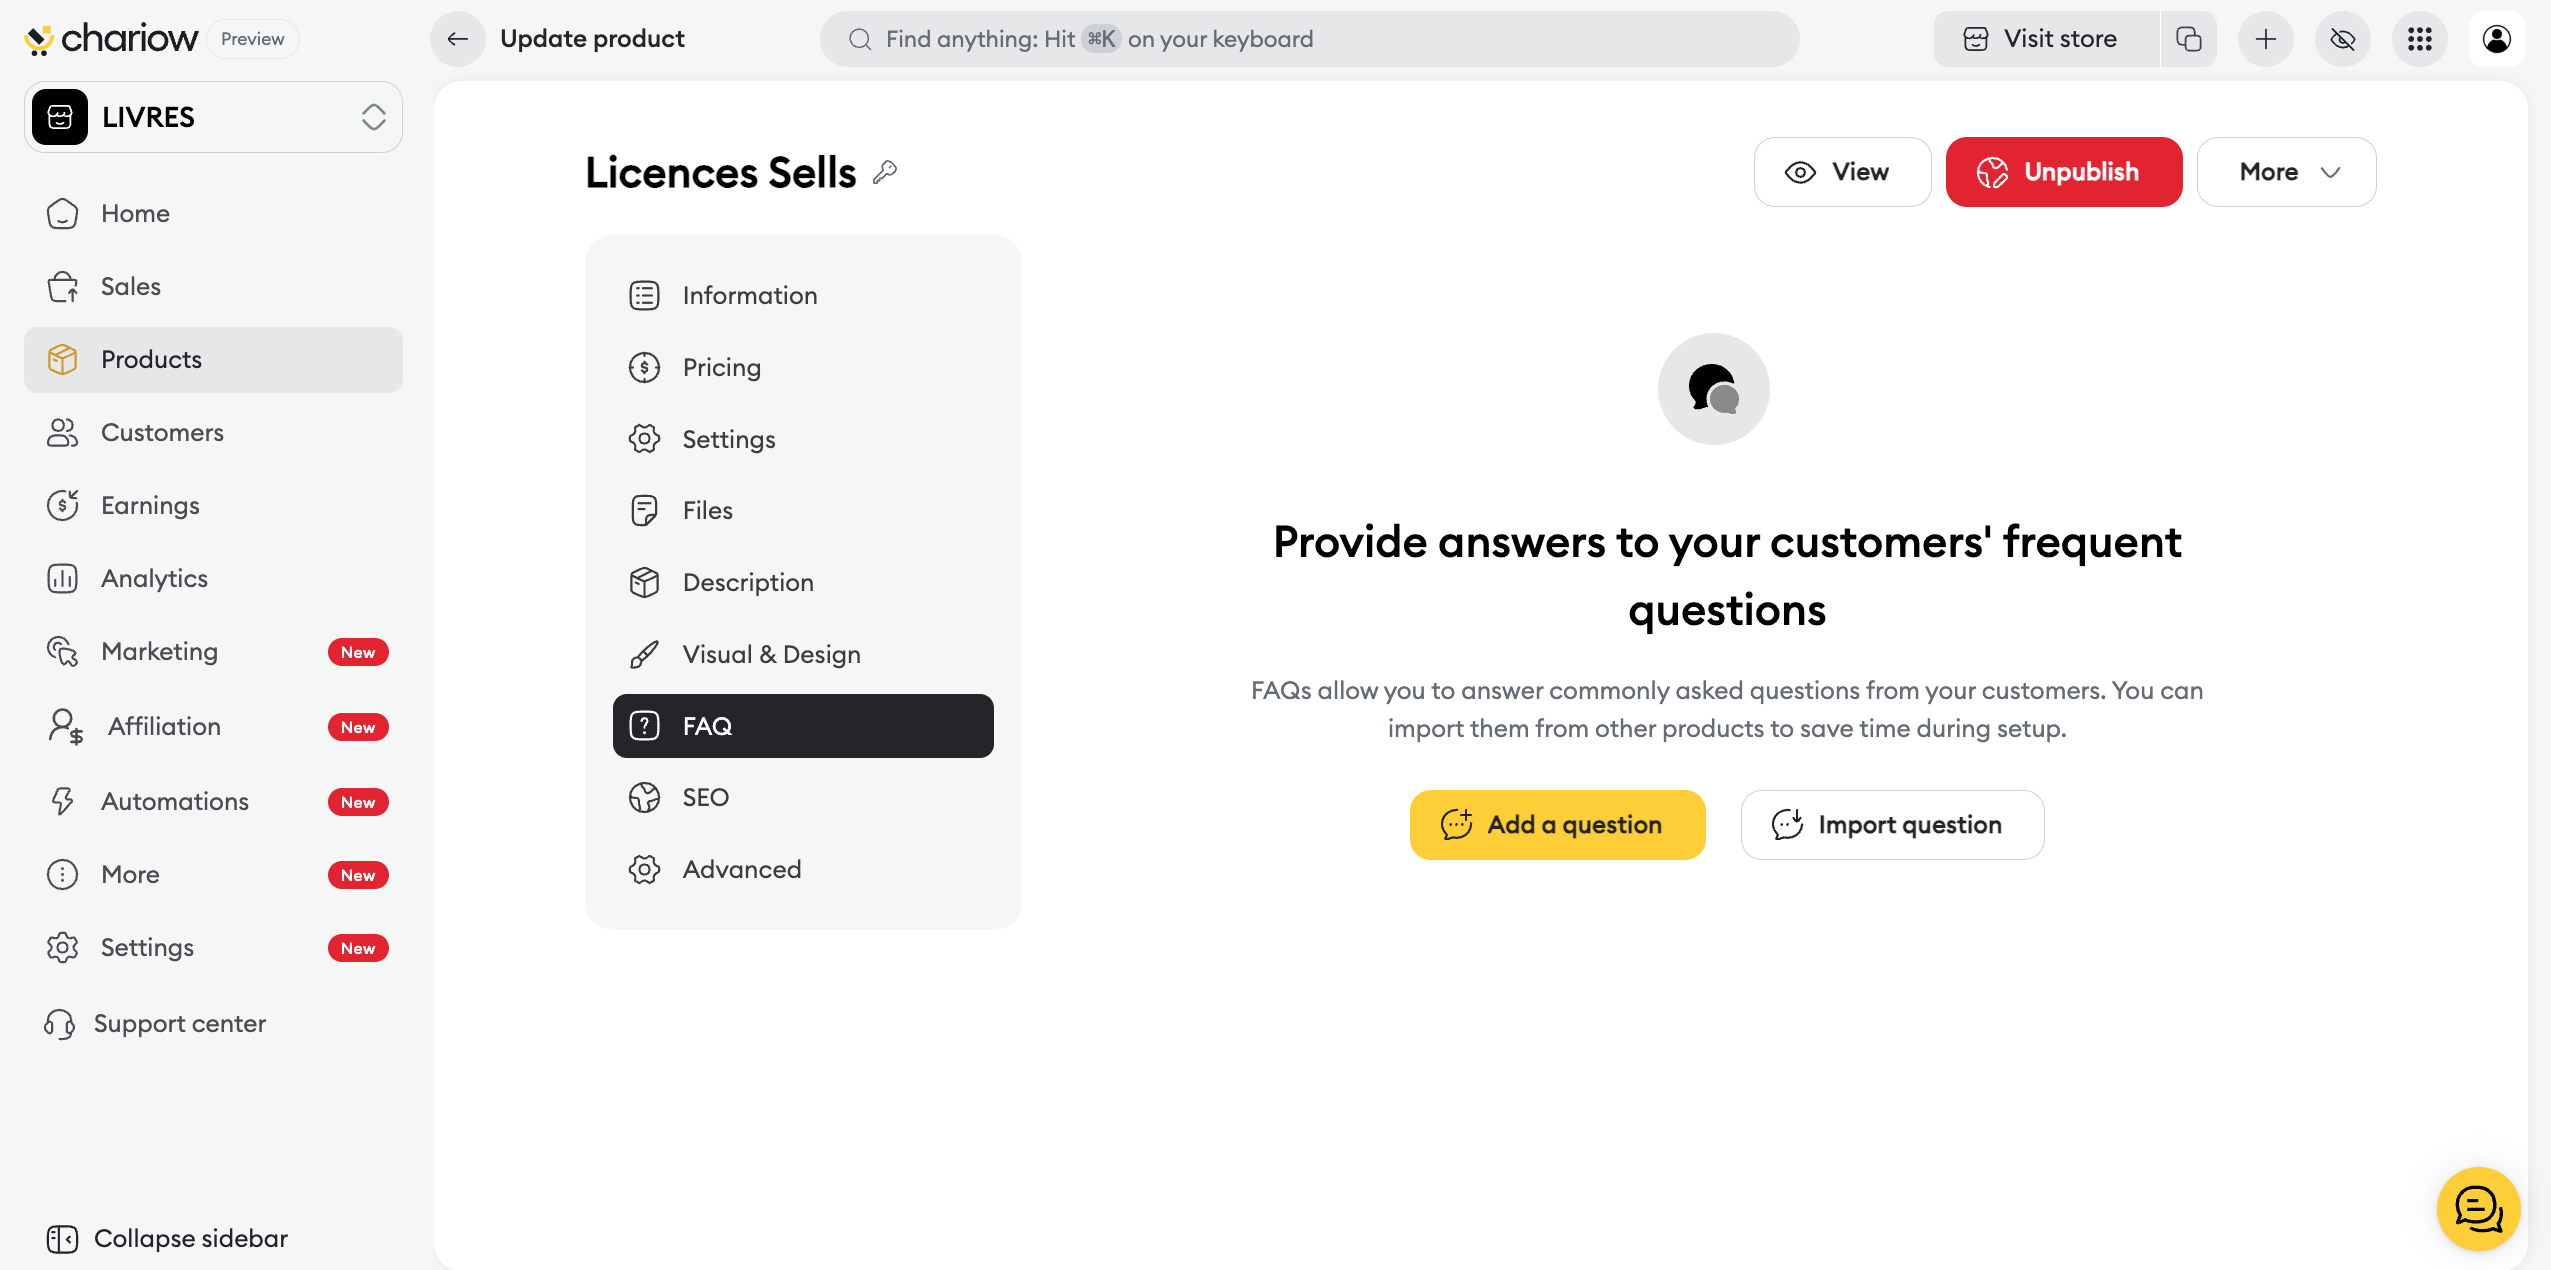The height and width of the screenshot is (1270, 2551).
Task: Open the LIVRES store switcher
Action: [213, 117]
